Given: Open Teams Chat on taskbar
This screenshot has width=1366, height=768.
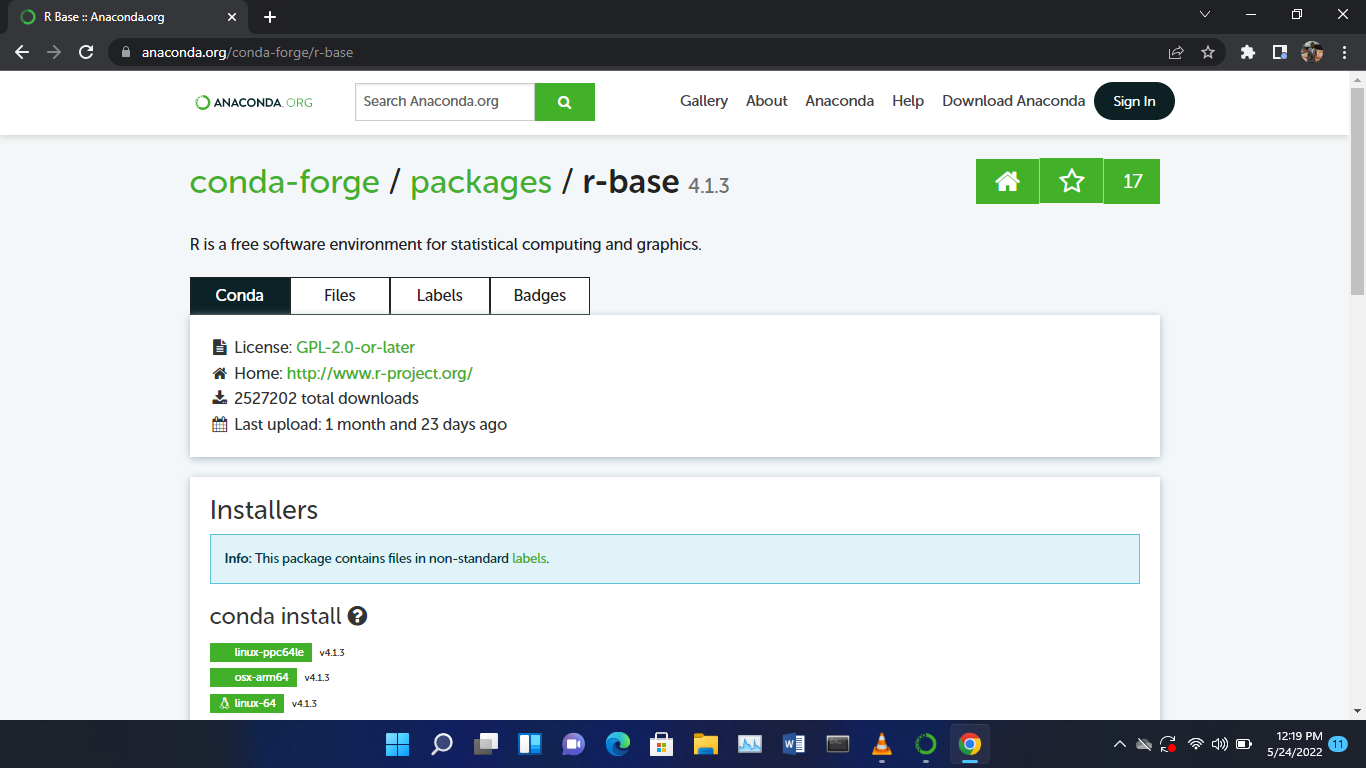Looking at the screenshot, I should point(574,744).
